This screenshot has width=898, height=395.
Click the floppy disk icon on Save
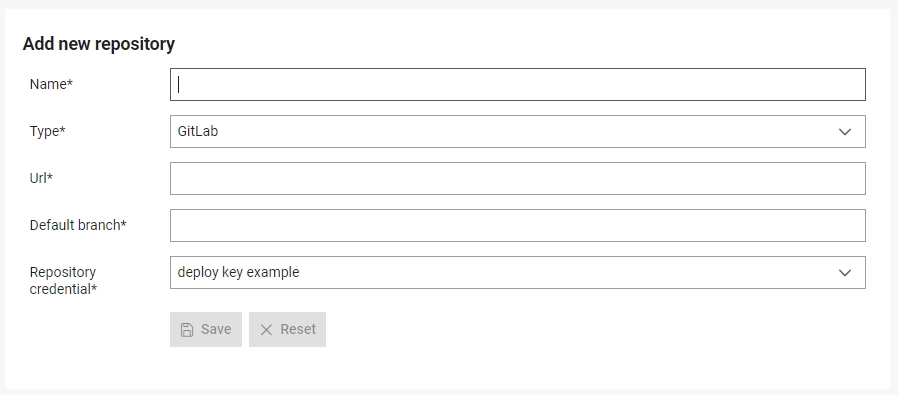(x=187, y=330)
